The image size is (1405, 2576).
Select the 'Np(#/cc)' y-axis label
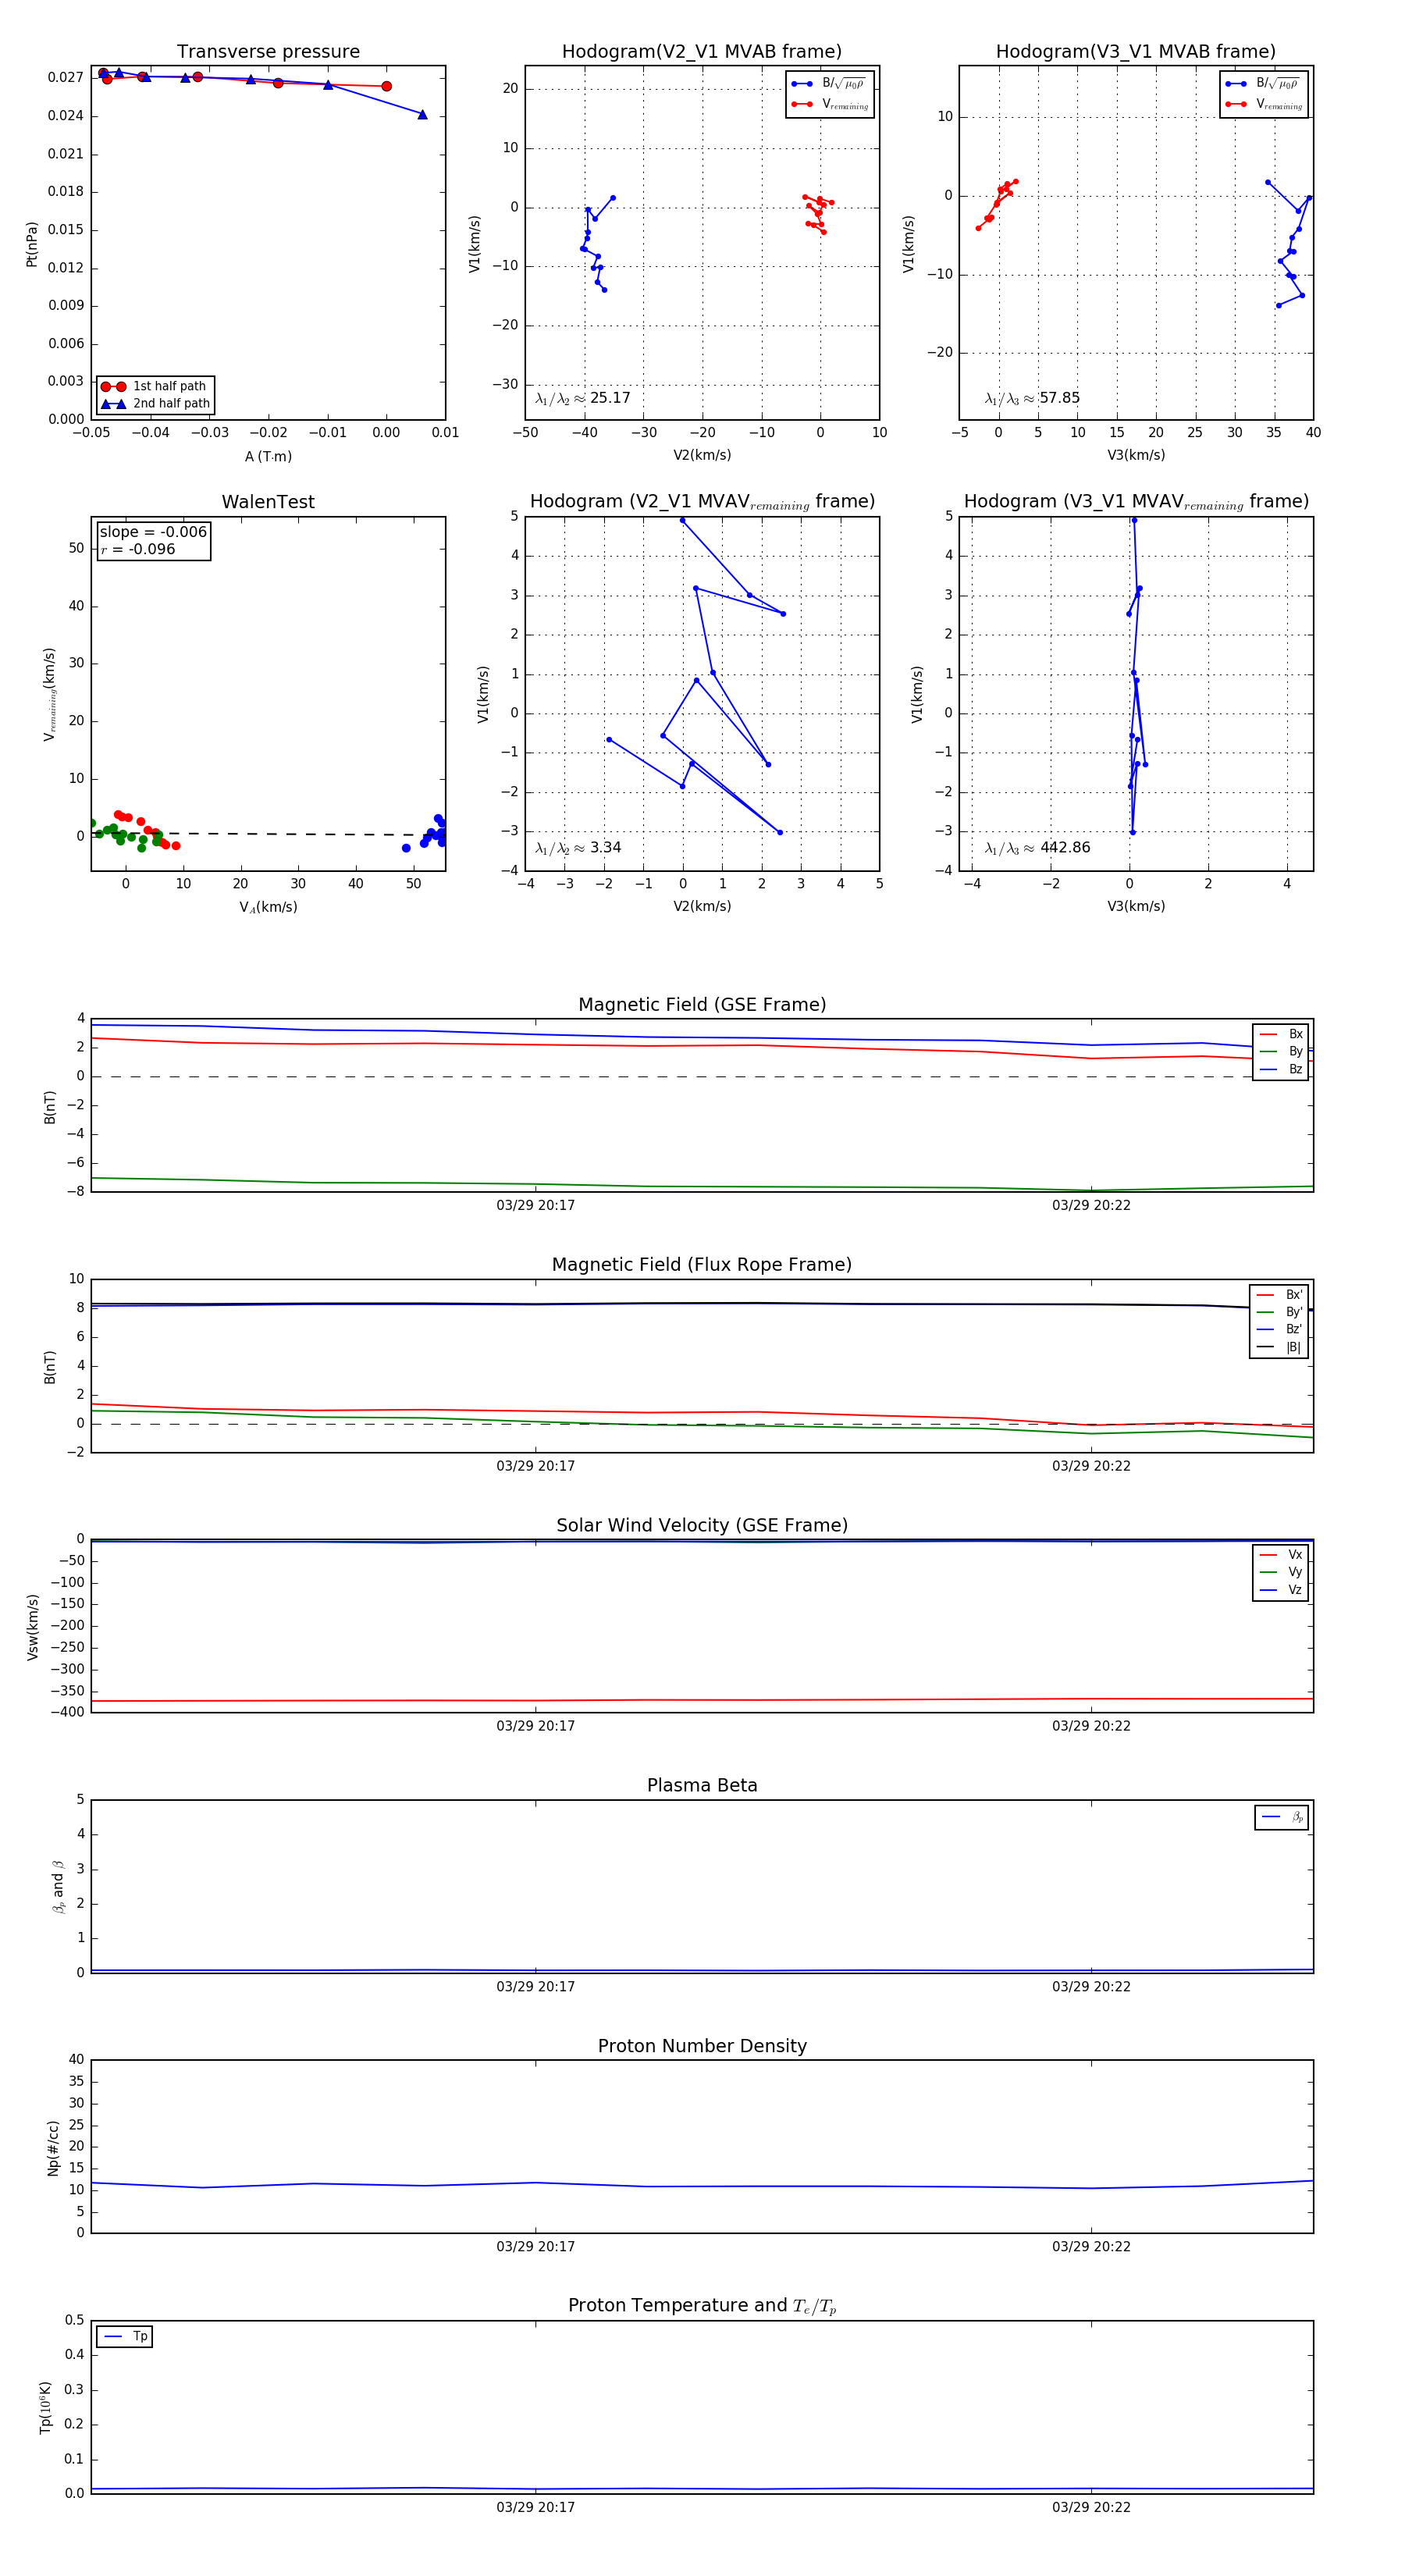click(54, 2148)
